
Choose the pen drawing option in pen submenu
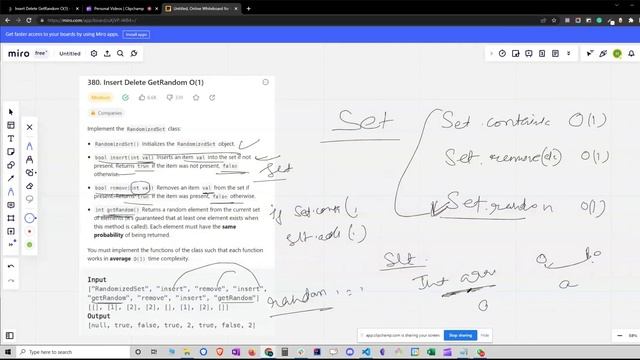pyautogui.click(x=29, y=146)
